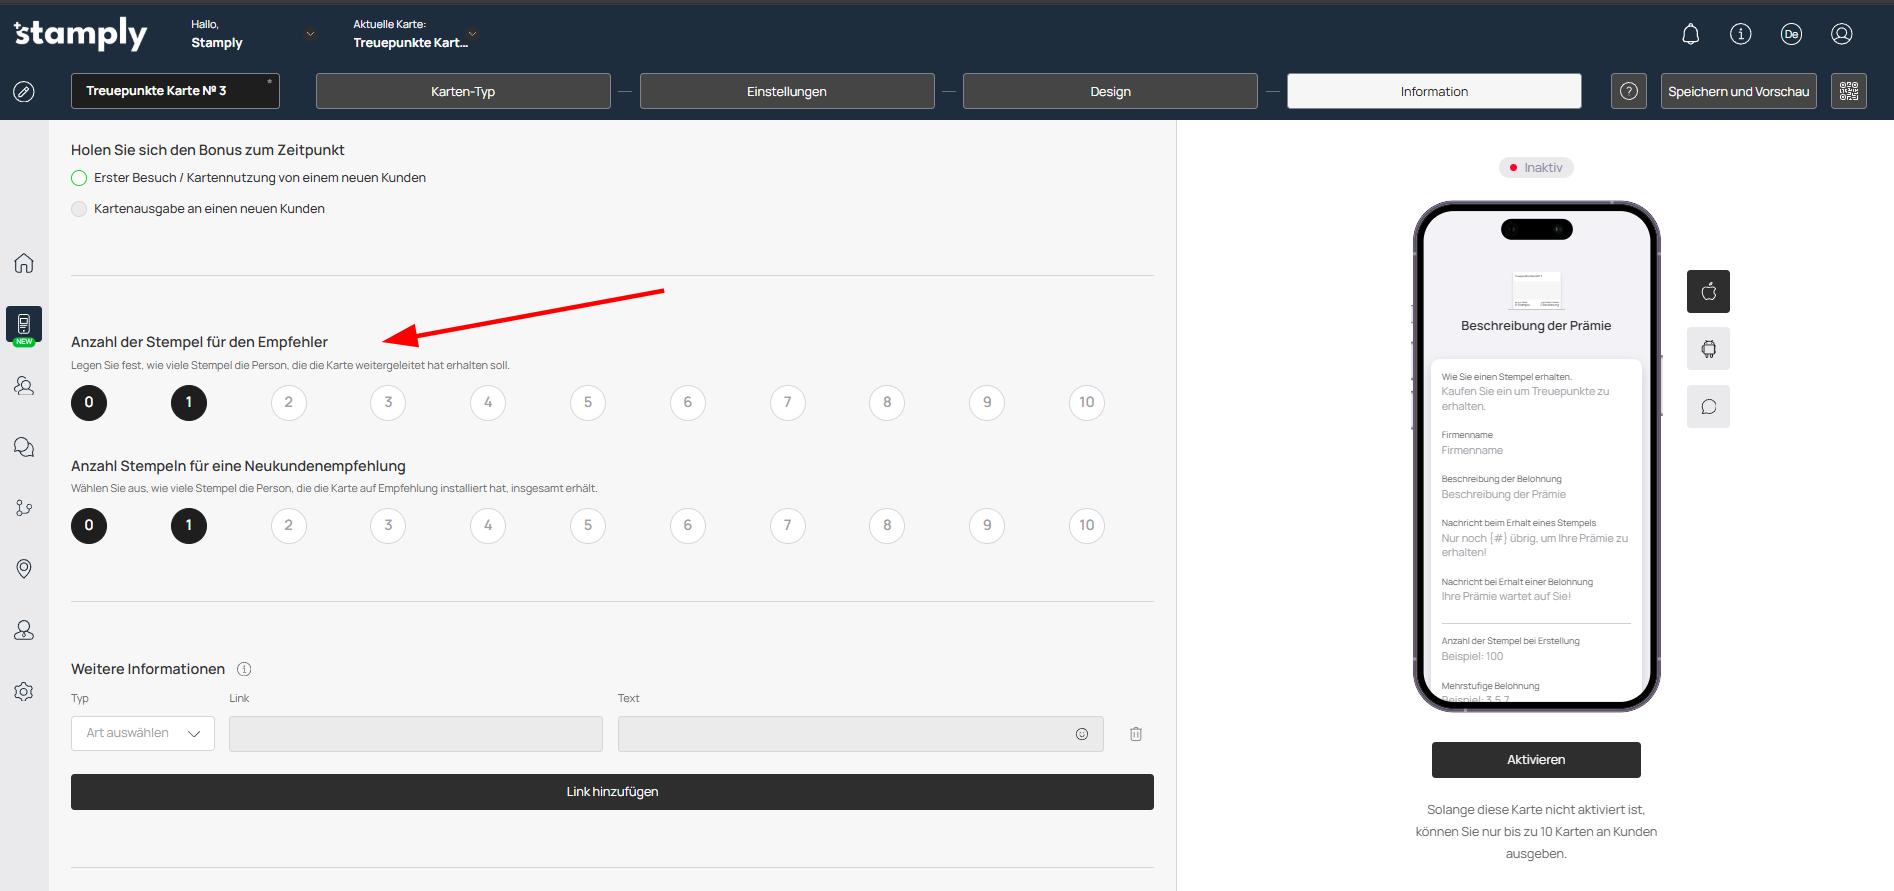The height and width of the screenshot is (891, 1894).
Task: Choose 5 stamps for the Empfehler
Action: click(588, 403)
